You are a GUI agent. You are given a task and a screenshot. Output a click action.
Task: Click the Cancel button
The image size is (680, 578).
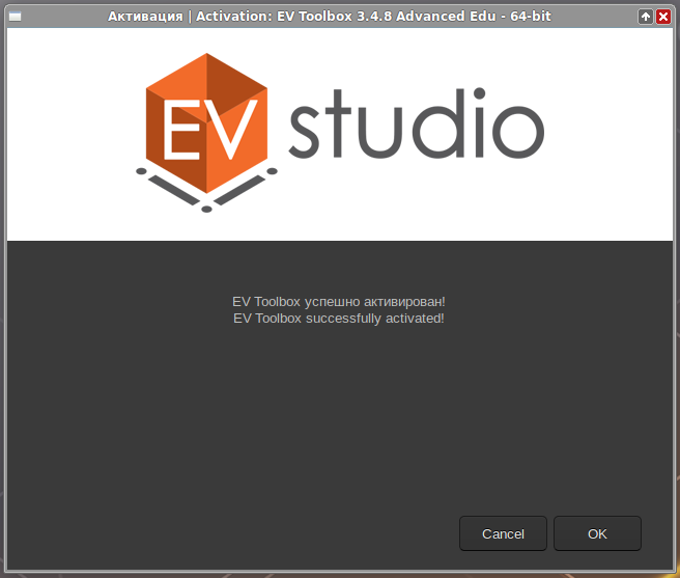[x=503, y=533]
